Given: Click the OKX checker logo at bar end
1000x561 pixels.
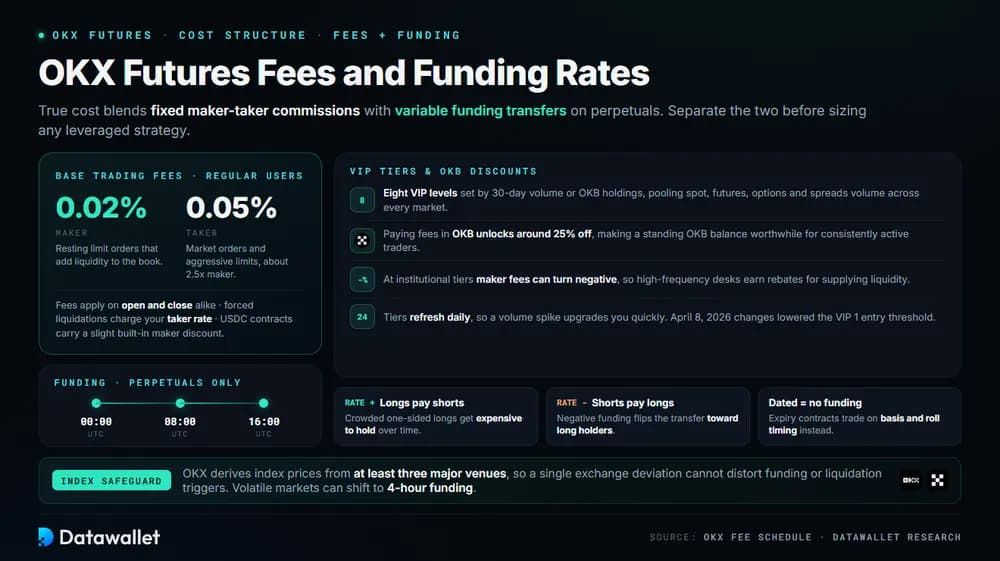Looking at the screenshot, I should [938, 480].
